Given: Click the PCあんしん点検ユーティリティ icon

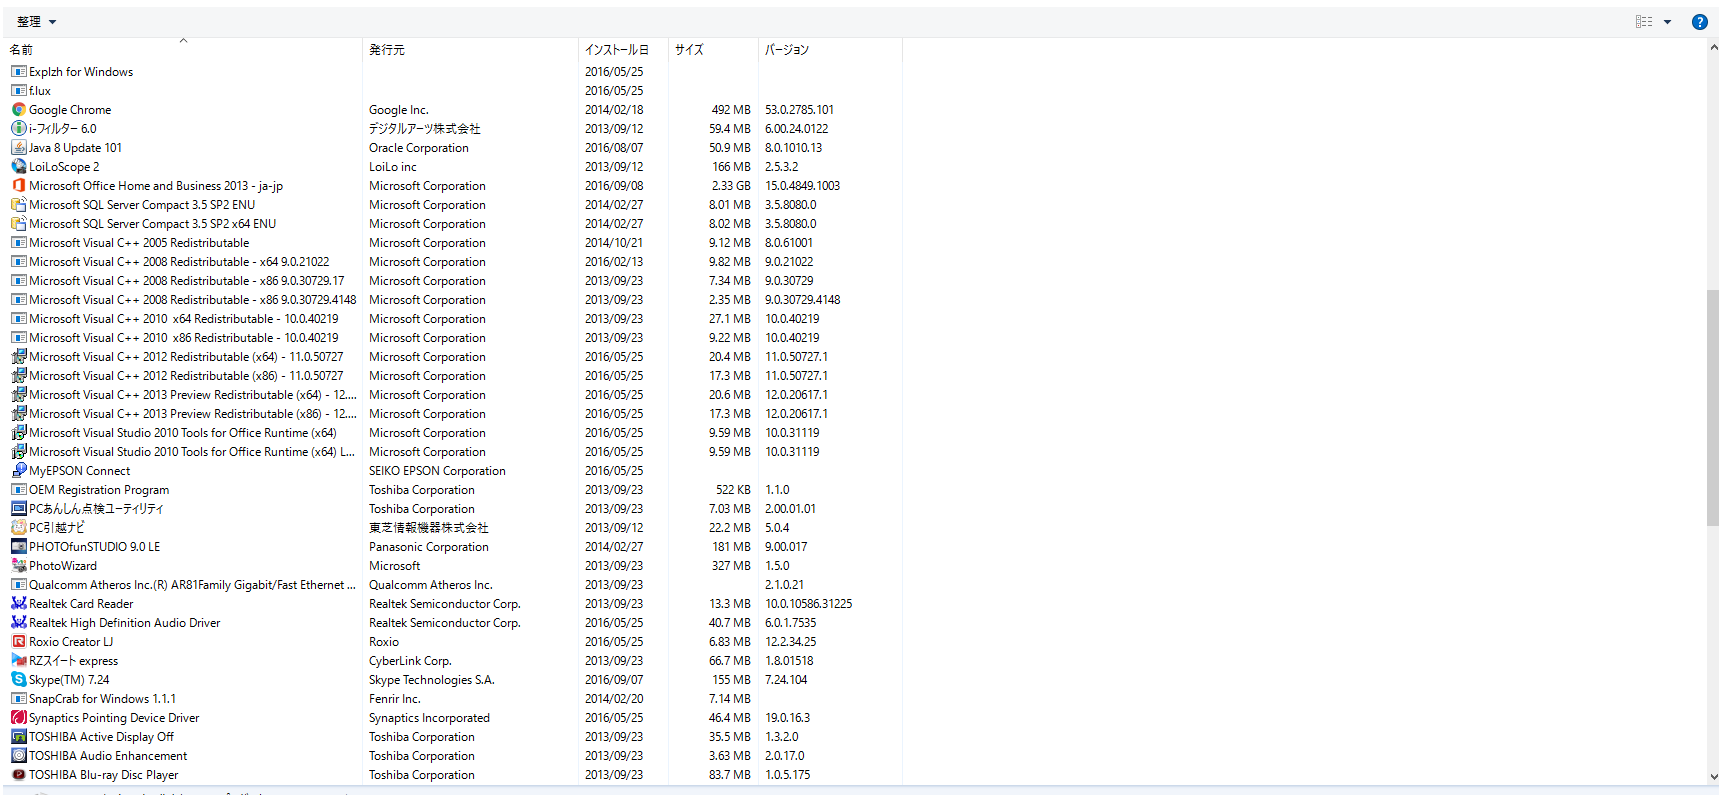Looking at the screenshot, I should (19, 509).
